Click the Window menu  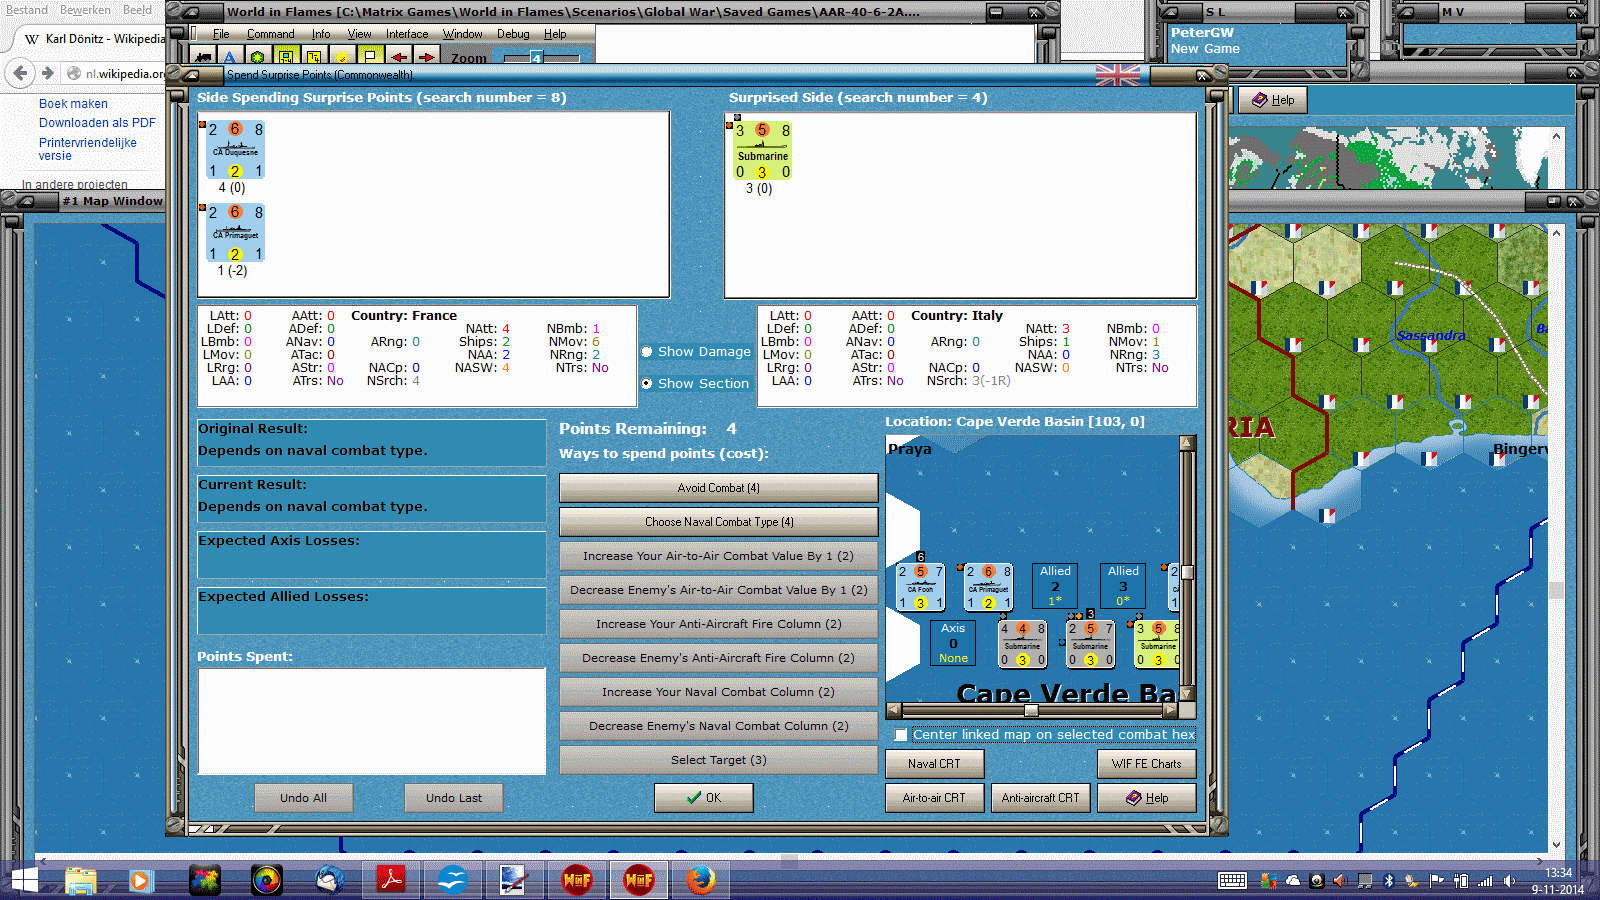coord(462,34)
